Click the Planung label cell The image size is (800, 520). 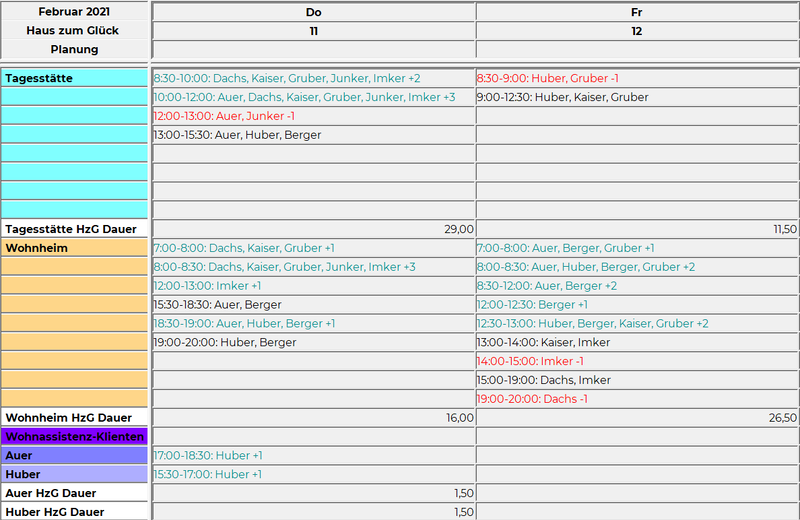(75, 49)
